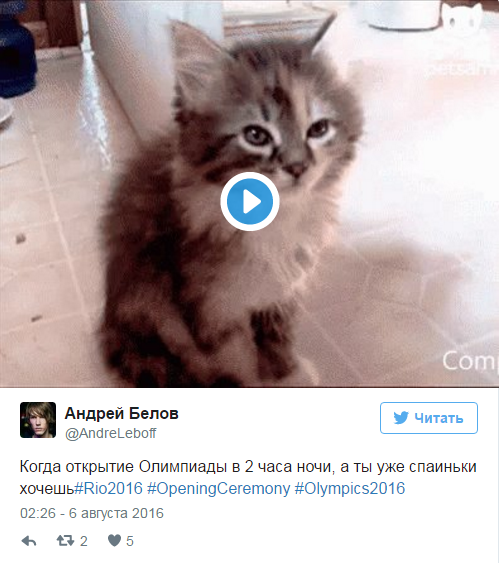Open the #Olympics2016 hashtag
The height and width of the screenshot is (563, 499).
pos(350,489)
